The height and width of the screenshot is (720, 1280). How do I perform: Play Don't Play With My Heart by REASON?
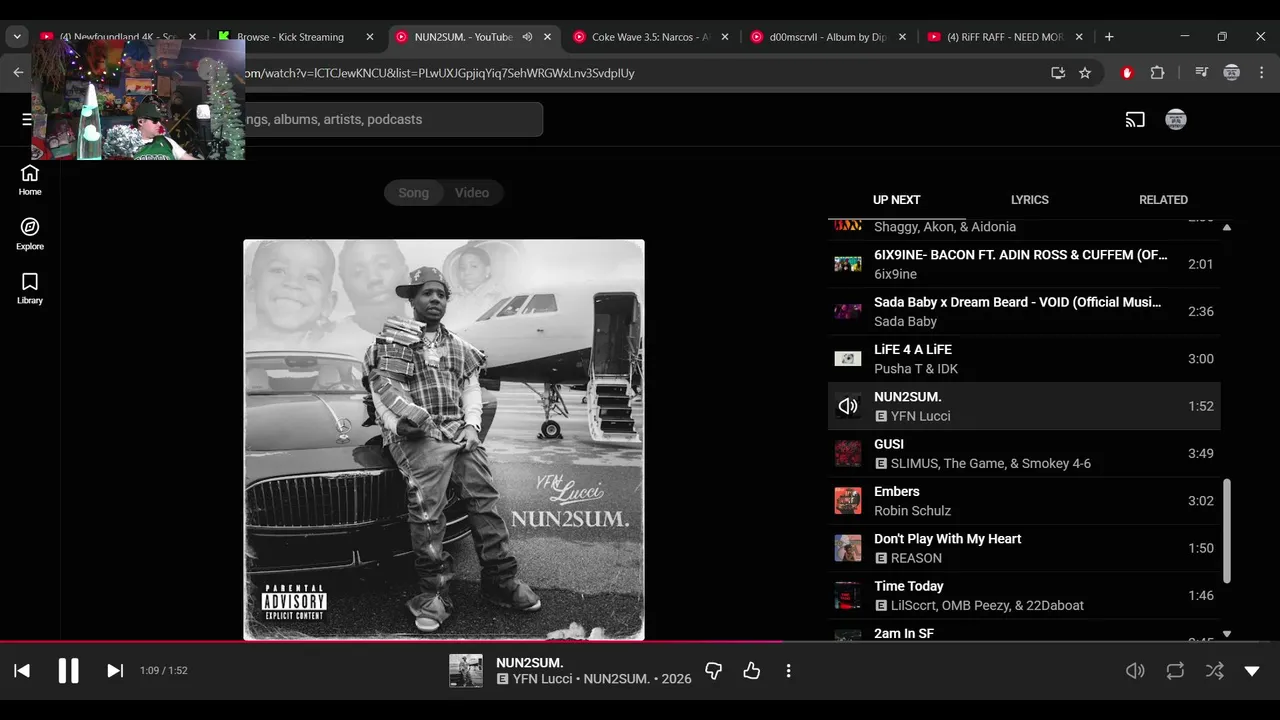pyautogui.click(x=1024, y=548)
